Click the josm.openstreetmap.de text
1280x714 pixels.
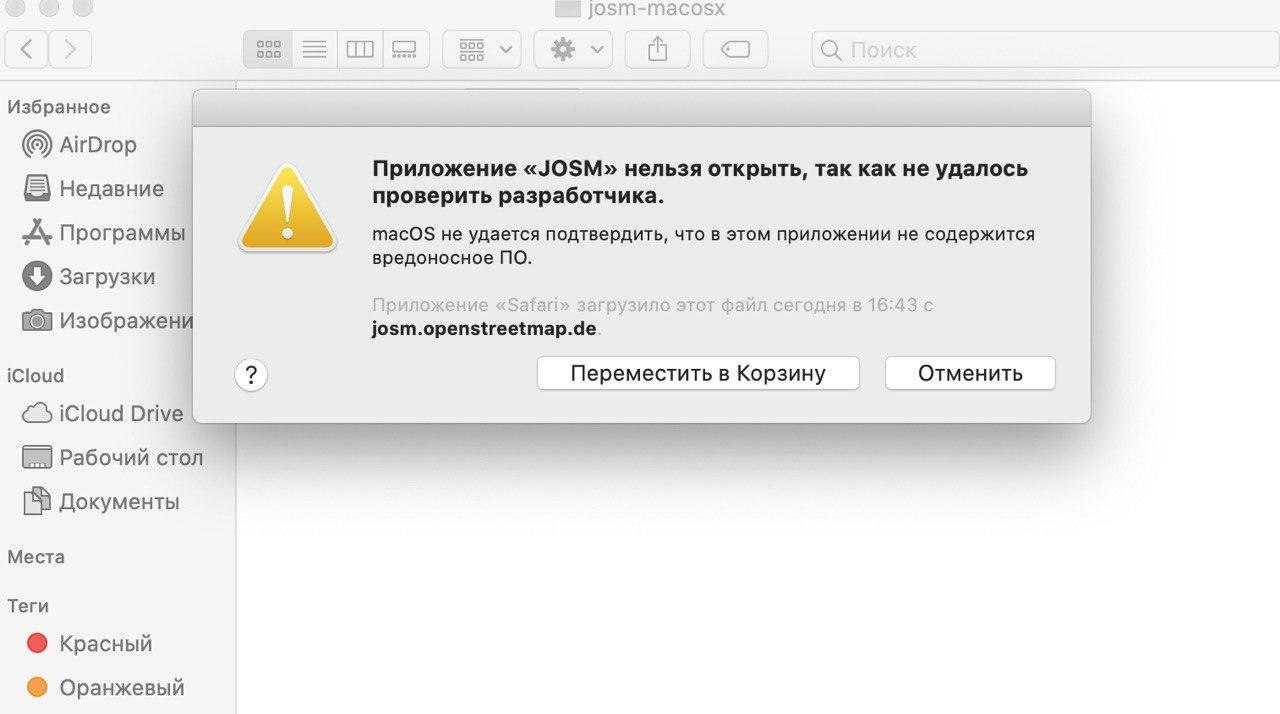pos(484,329)
